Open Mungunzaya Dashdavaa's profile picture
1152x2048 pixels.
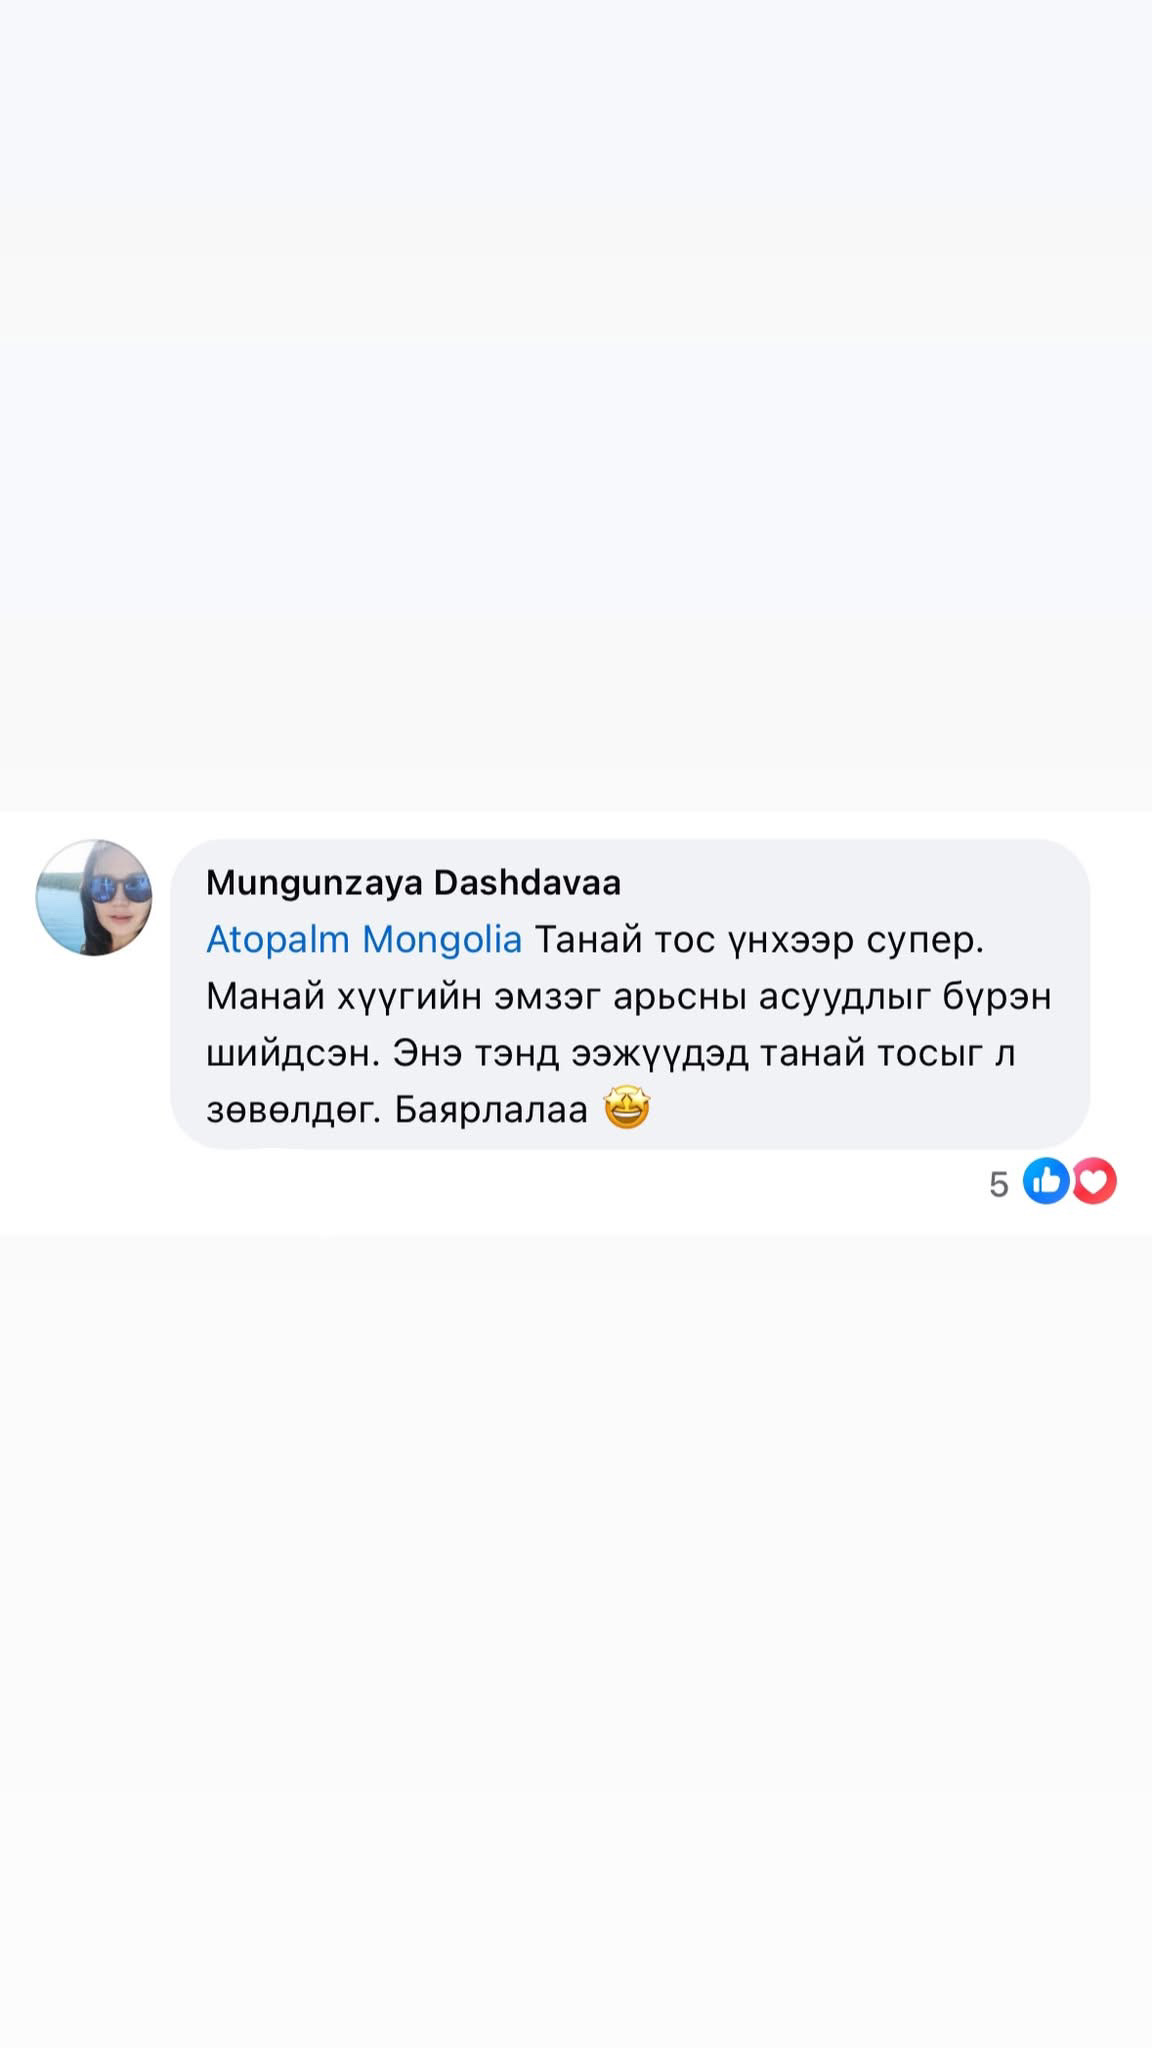pyautogui.click(x=94, y=898)
